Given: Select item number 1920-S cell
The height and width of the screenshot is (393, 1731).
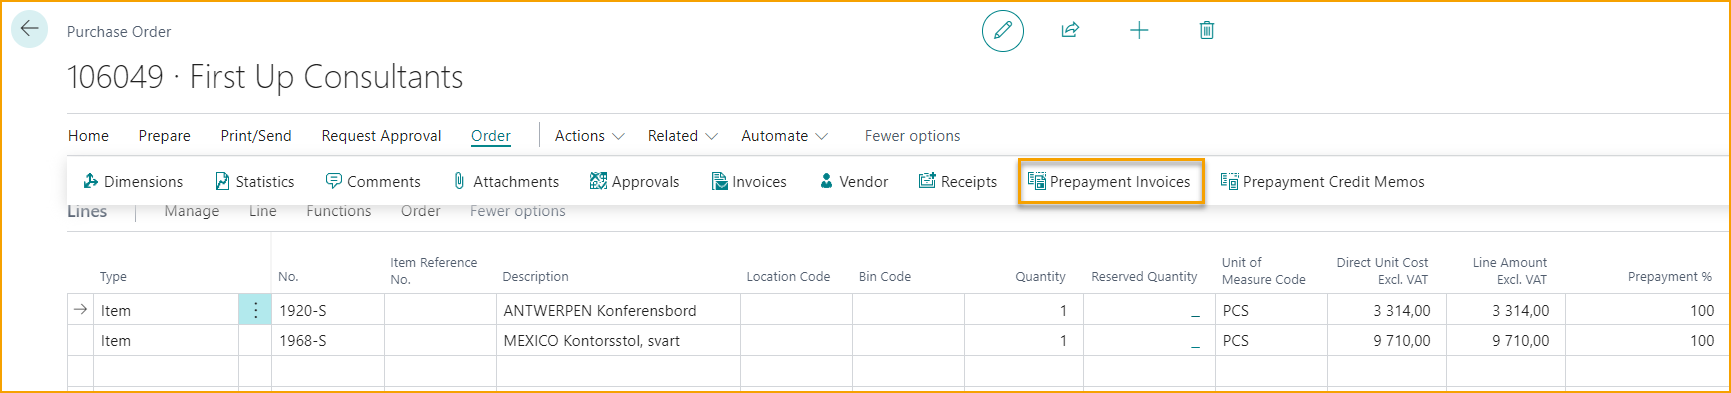Looking at the screenshot, I should click(328, 310).
